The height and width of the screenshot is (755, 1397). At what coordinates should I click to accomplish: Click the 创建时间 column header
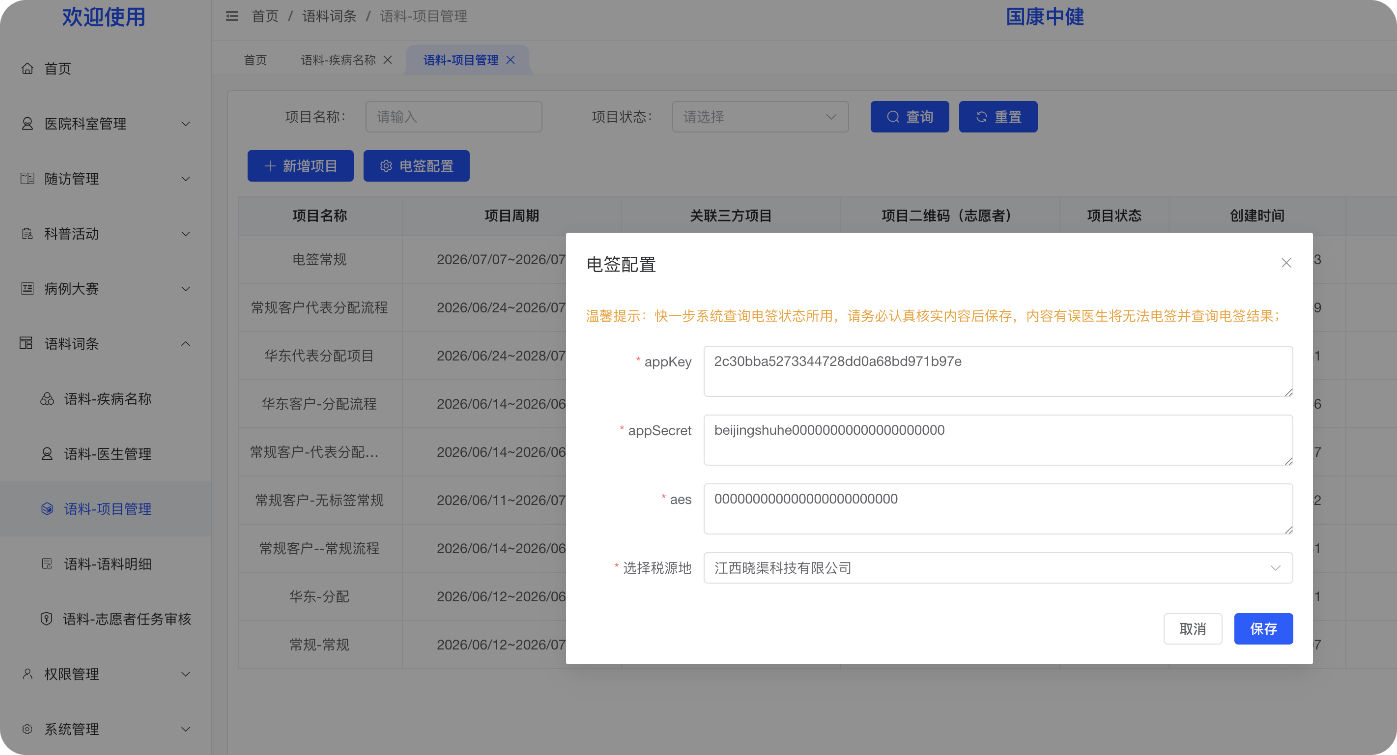click(1257, 216)
